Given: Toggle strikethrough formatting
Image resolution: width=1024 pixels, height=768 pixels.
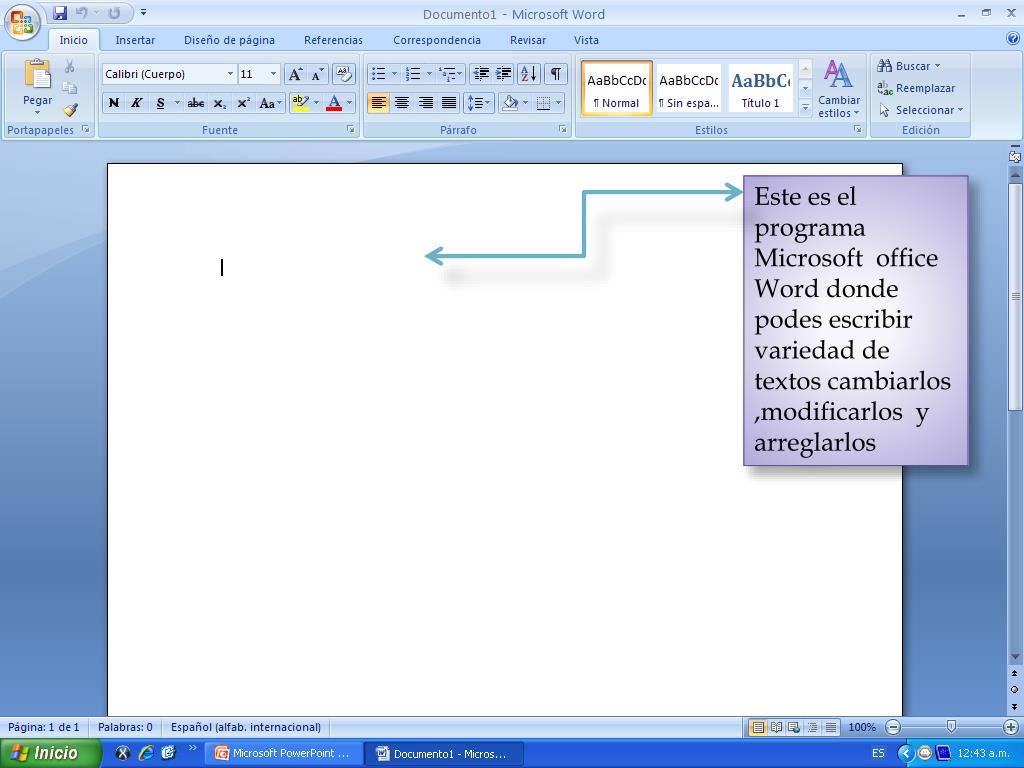Looking at the screenshot, I should click(x=195, y=103).
